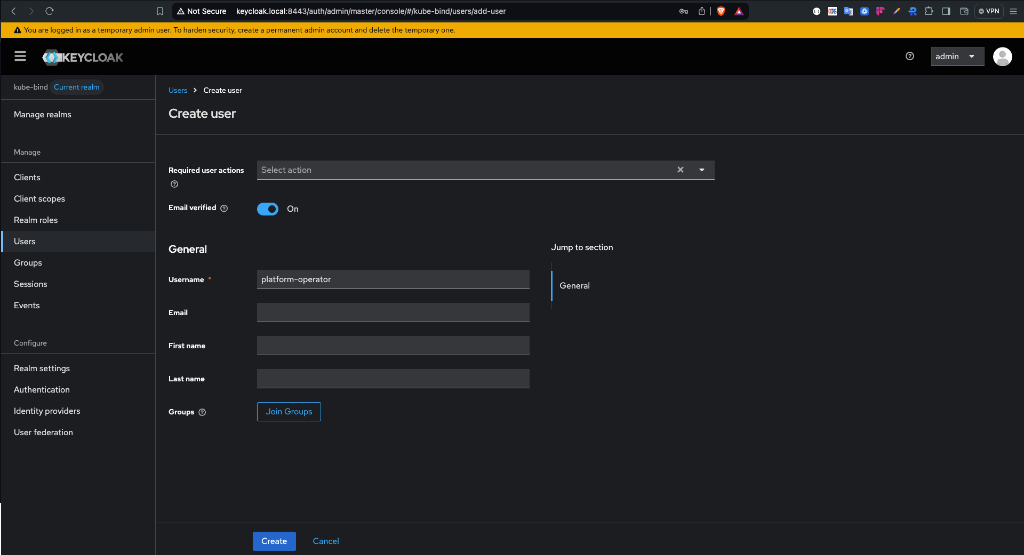Cancel user creation
This screenshot has height=555, width=1024.
[326, 541]
